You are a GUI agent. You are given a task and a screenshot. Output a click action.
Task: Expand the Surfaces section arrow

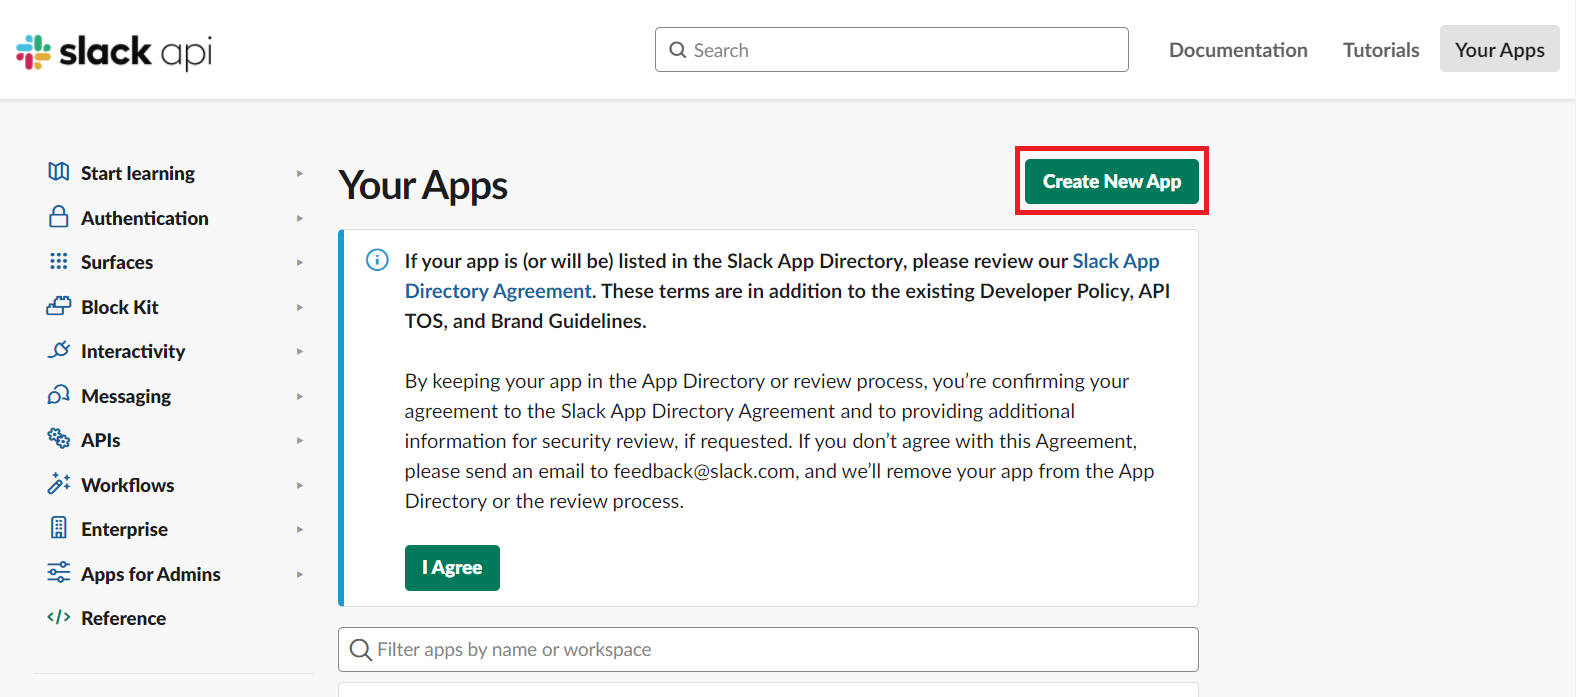tap(300, 262)
